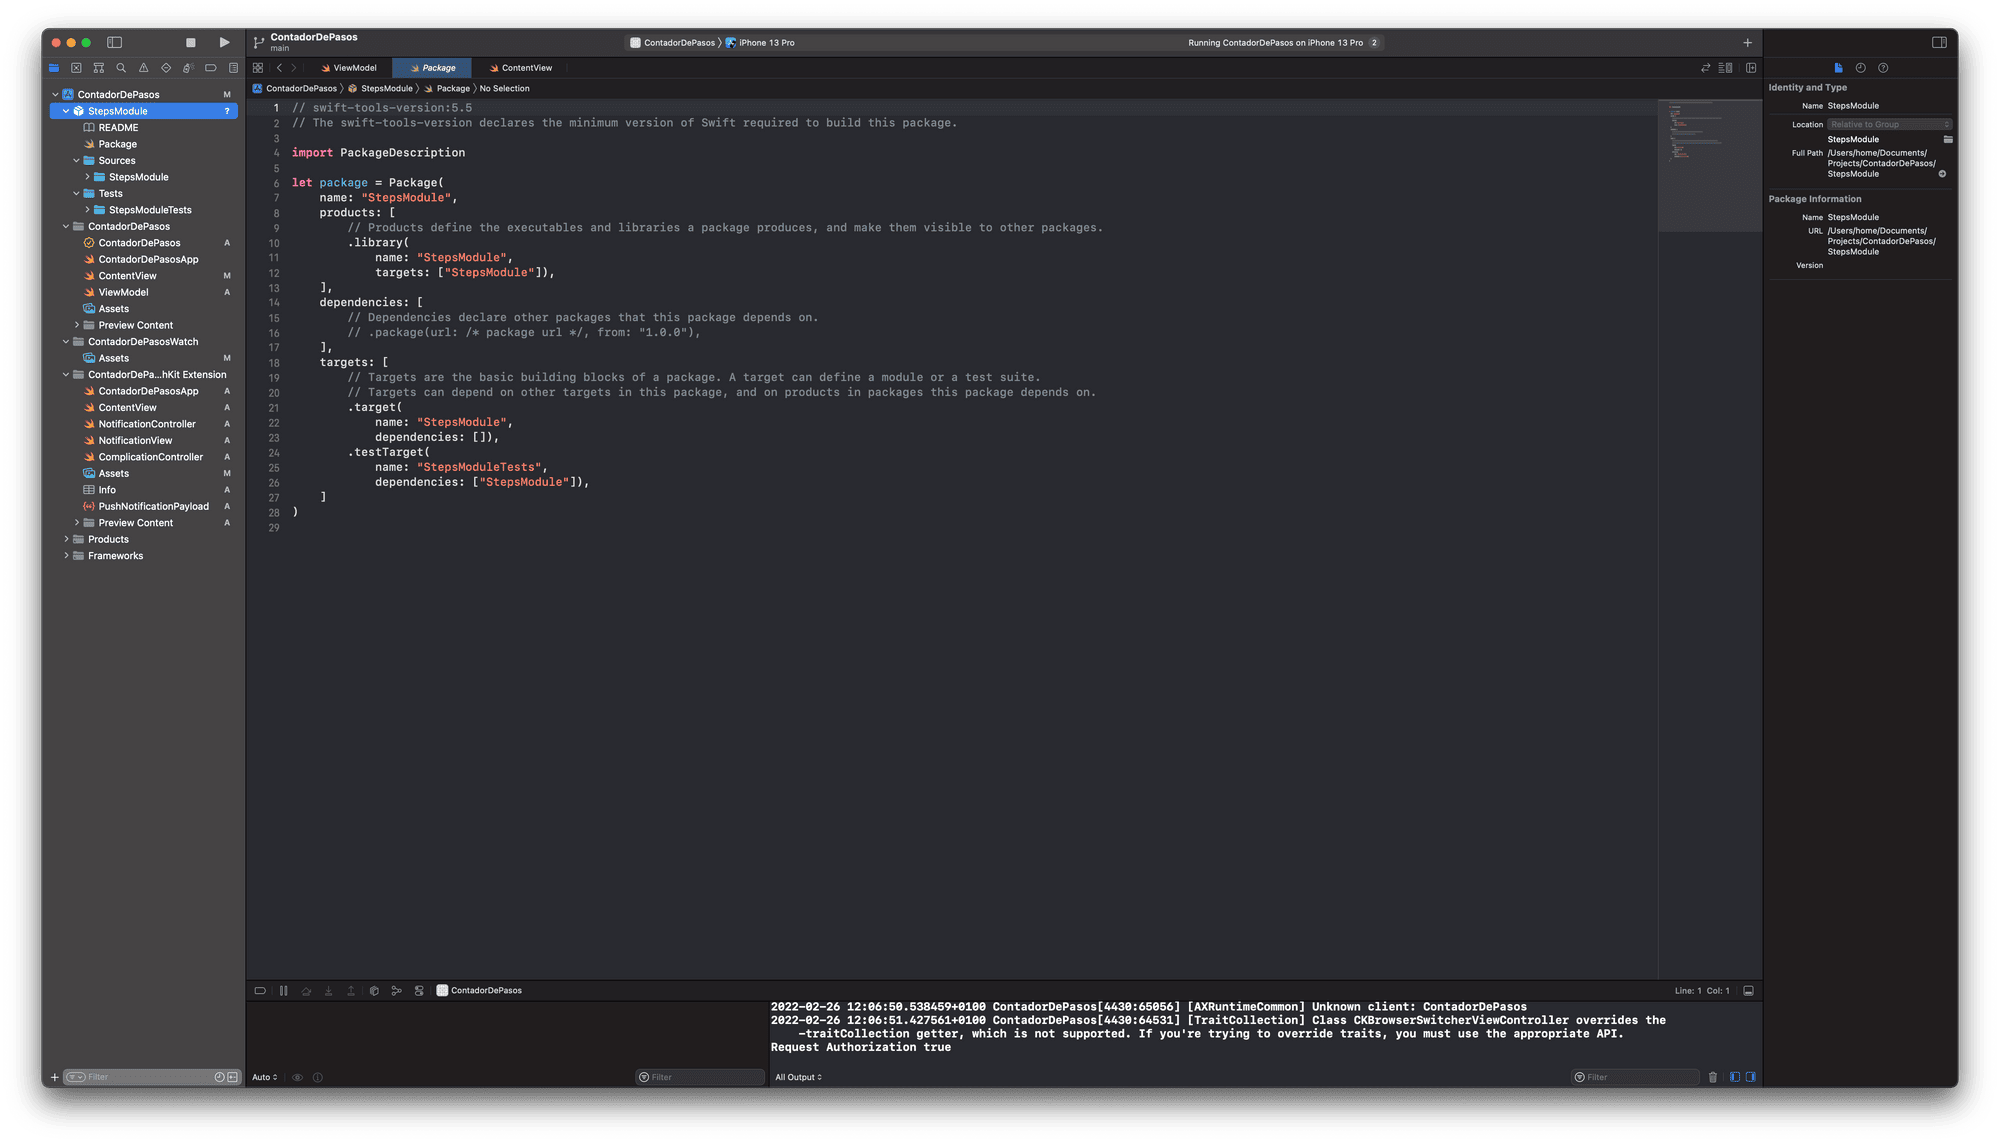Open the README file
Image resolution: width=2000 pixels, height=1143 pixels.
click(x=118, y=128)
